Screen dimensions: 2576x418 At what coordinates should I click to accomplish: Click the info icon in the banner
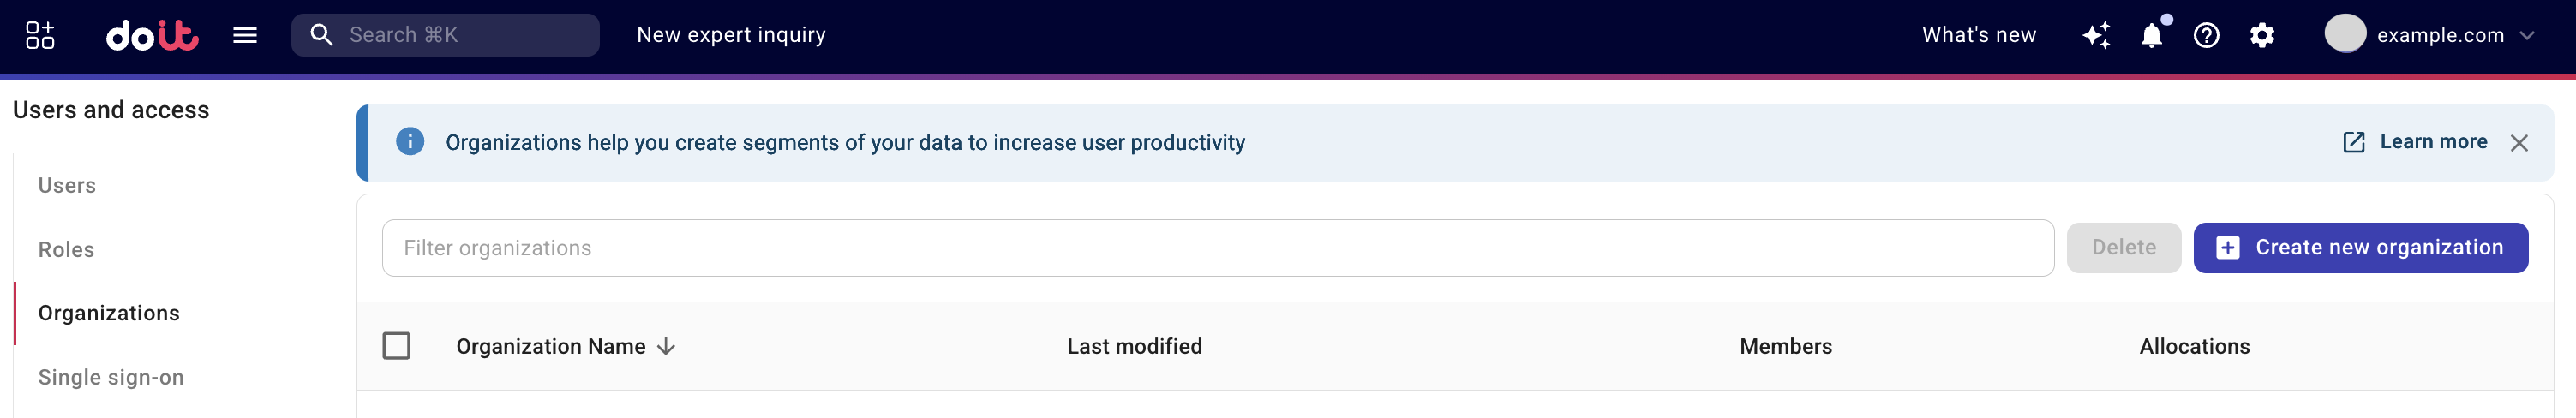(410, 142)
